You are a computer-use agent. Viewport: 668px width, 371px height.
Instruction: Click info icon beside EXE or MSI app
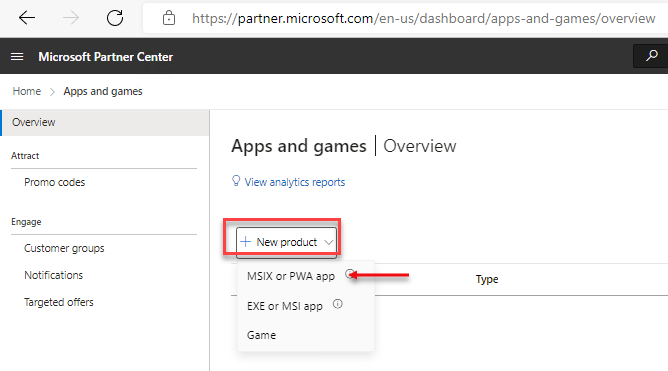click(337, 304)
